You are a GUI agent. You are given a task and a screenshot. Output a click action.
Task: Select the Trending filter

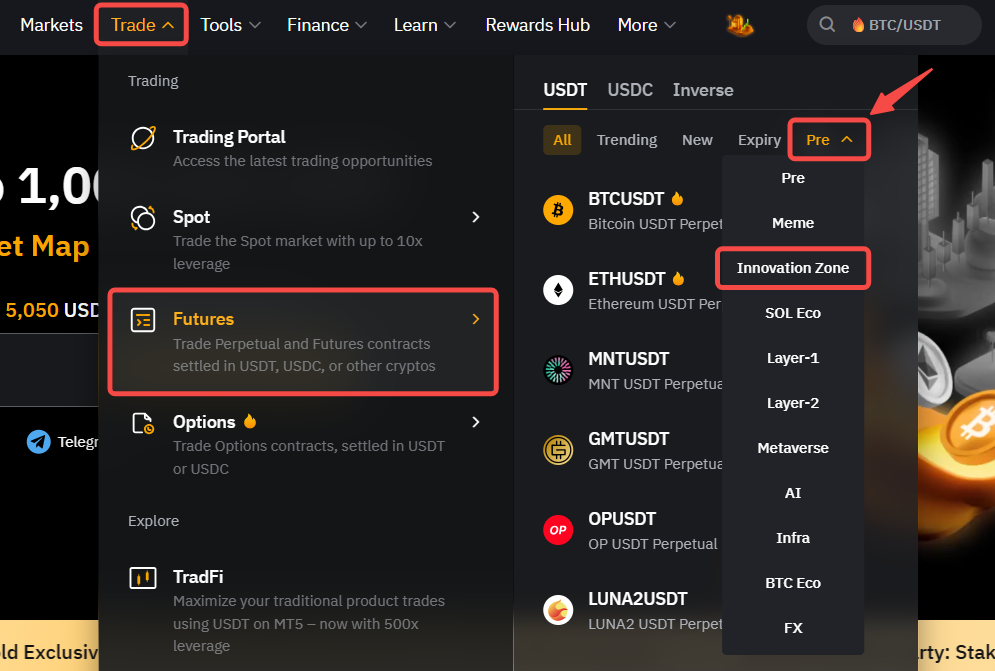(x=627, y=140)
